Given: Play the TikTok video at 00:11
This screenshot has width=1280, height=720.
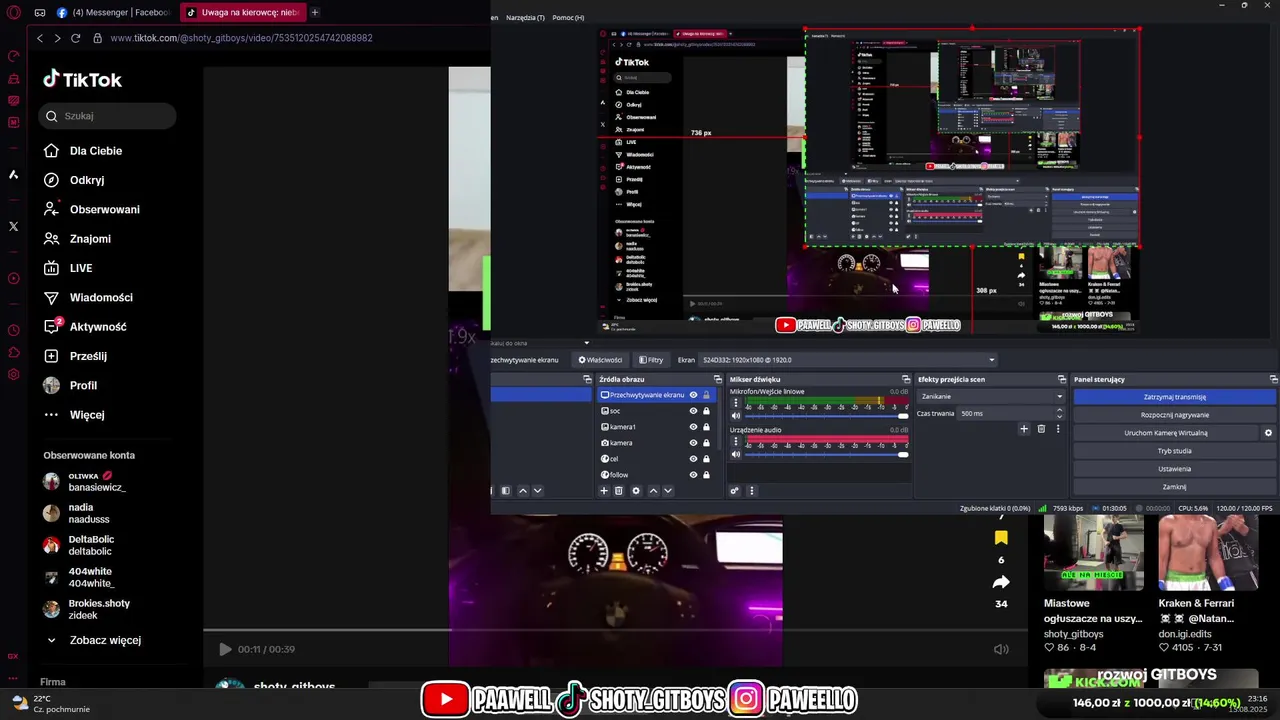Looking at the screenshot, I should pyautogui.click(x=225, y=649).
